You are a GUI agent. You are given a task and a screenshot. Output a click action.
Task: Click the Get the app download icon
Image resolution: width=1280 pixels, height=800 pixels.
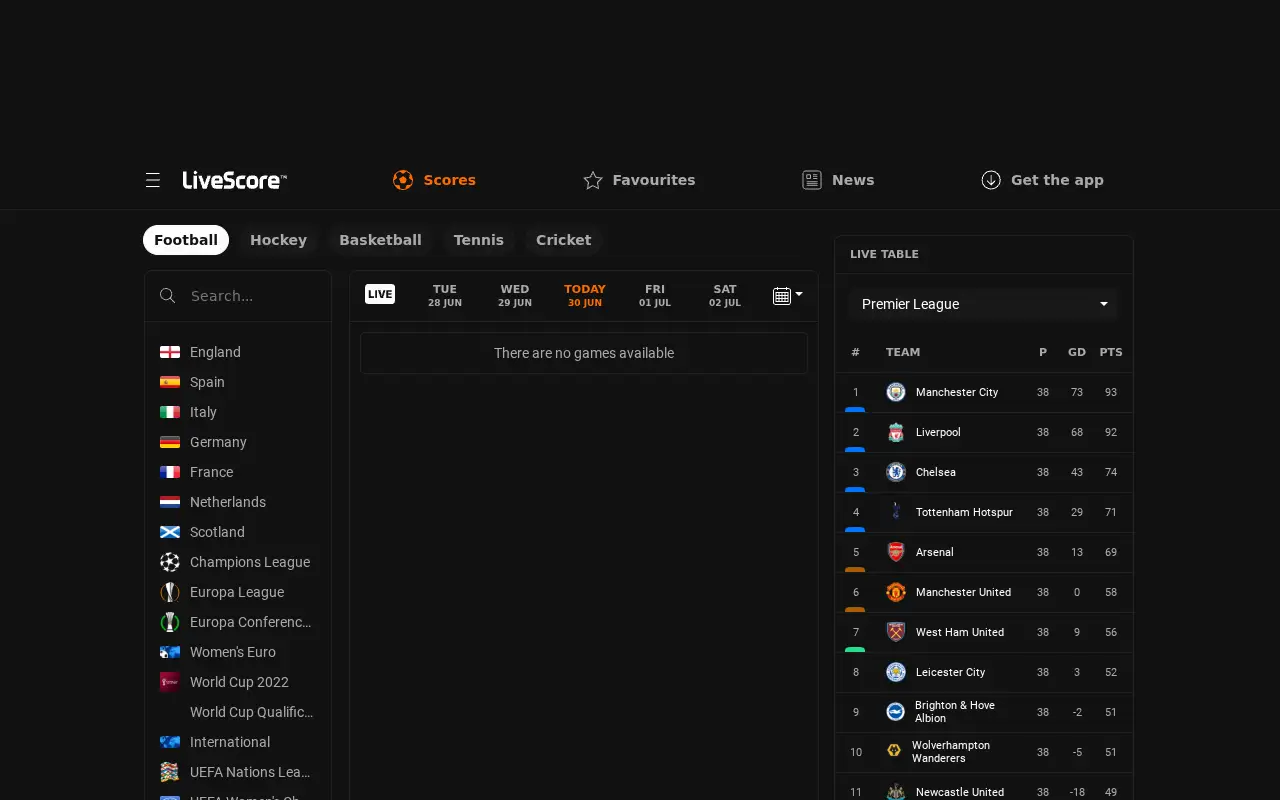pos(991,180)
